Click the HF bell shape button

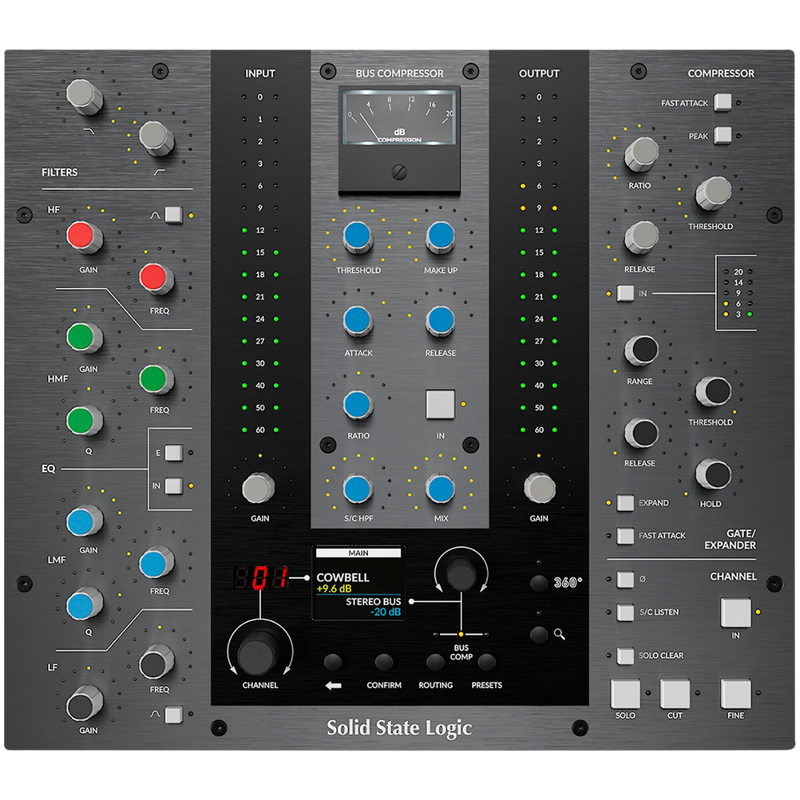point(174,214)
